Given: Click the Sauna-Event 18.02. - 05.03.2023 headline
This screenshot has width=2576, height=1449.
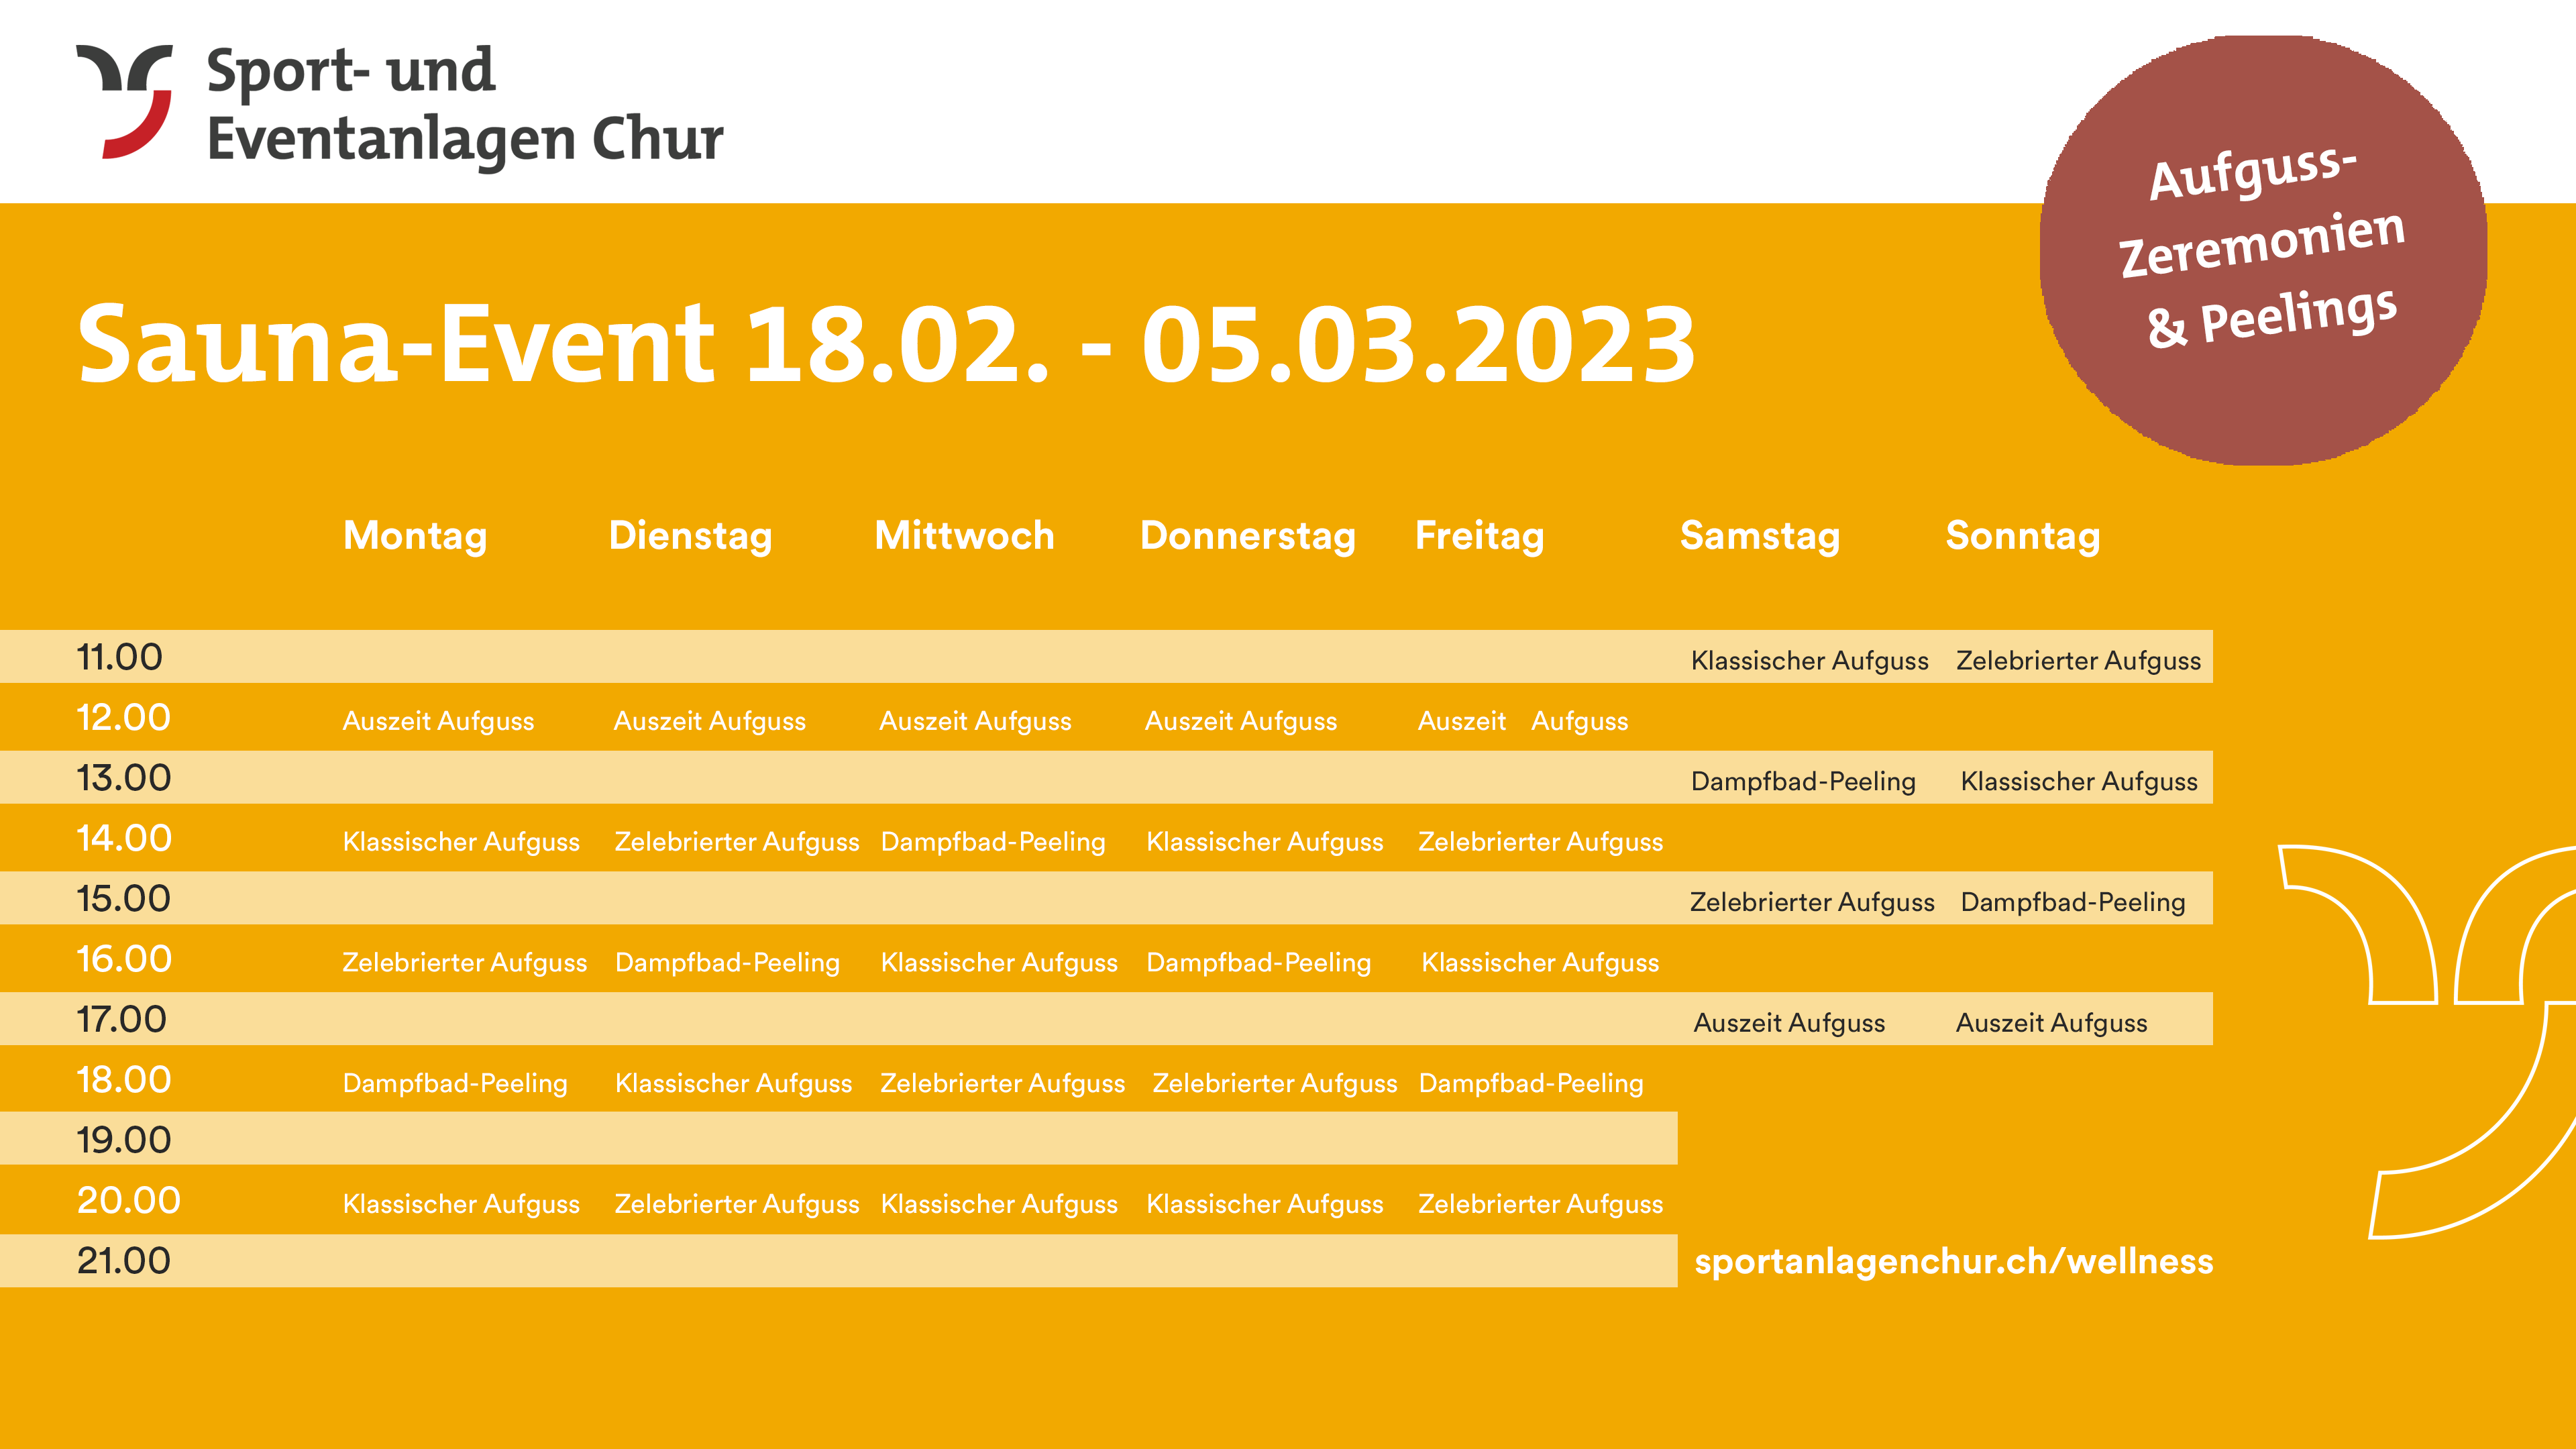Looking at the screenshot, I should click(886, 344).
